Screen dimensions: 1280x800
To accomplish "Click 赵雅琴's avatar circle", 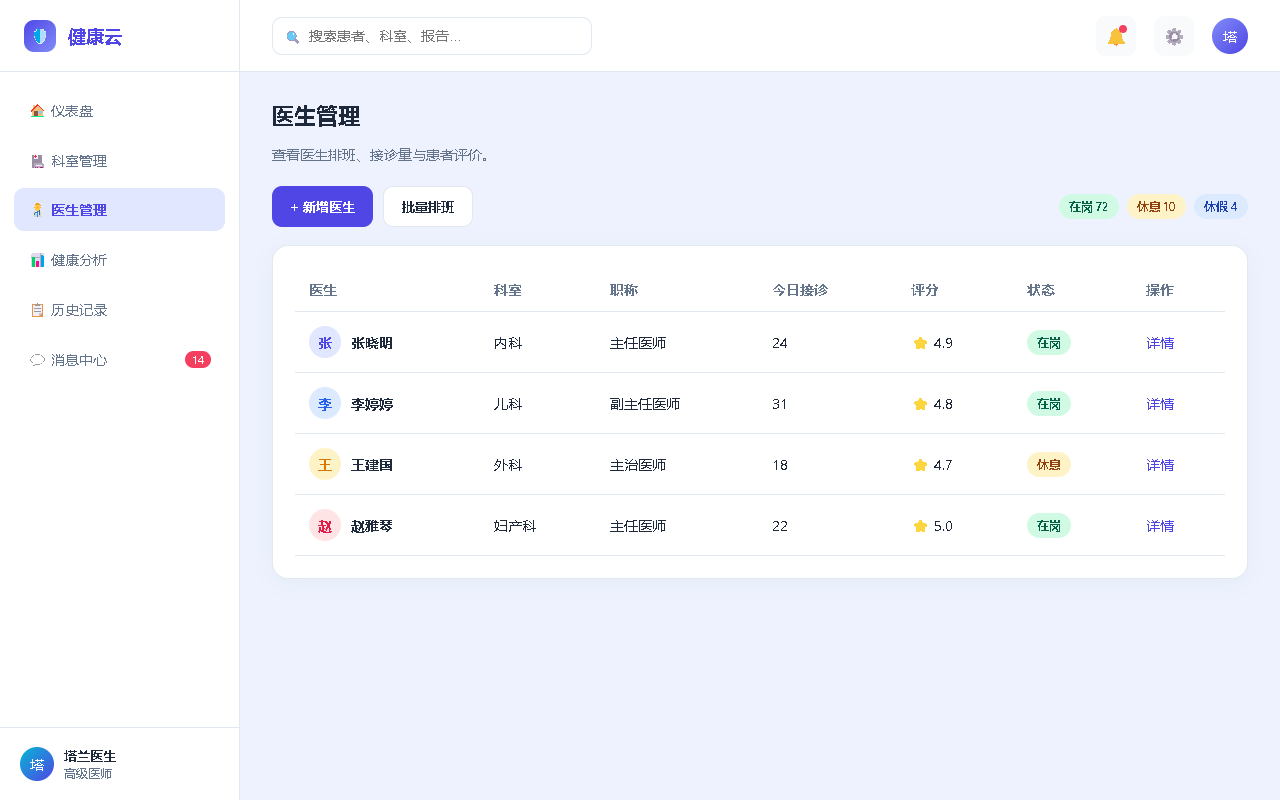I will tap(325, 526).
